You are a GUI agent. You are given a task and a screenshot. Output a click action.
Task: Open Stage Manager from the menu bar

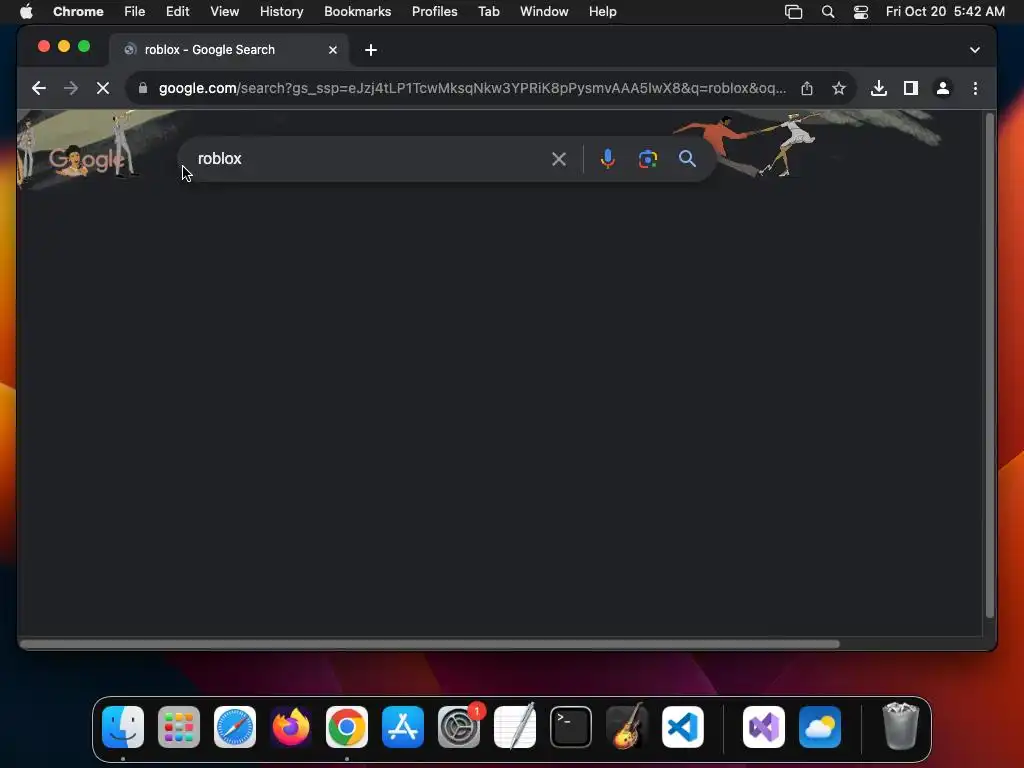coord(793,12)
